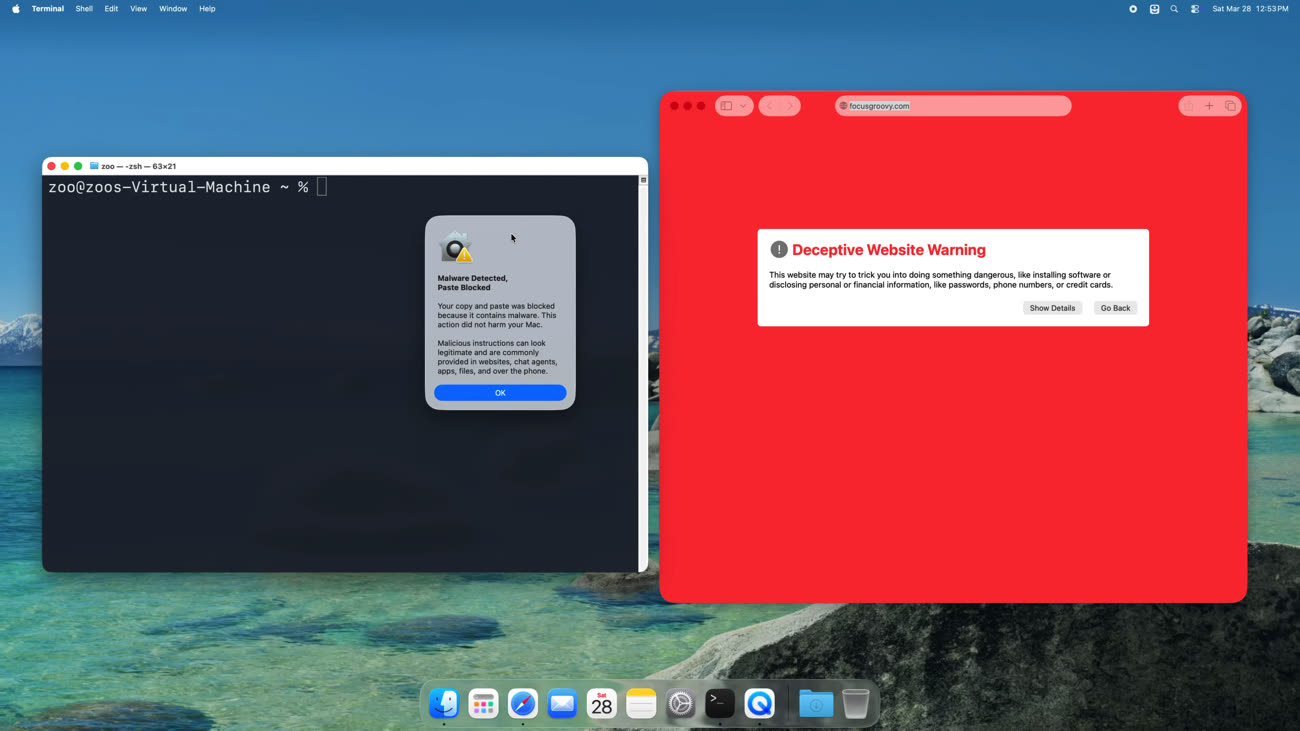This screenshot has height=731, width=1300.
Task: Click the Share icon in Safari
Action: (x=1188, y=106)
